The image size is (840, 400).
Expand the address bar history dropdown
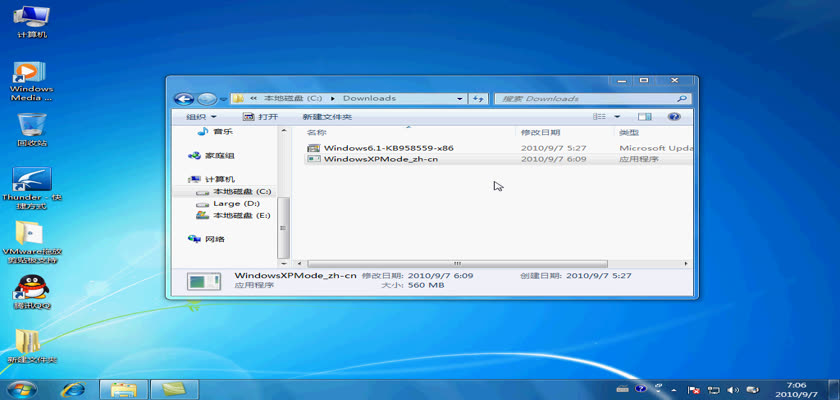[460, 99]
